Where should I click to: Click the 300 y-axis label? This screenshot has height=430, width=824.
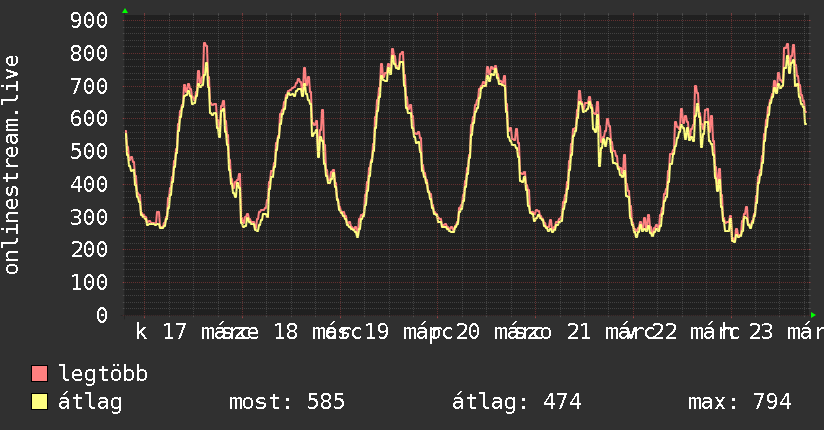click(x=89, y=217)
